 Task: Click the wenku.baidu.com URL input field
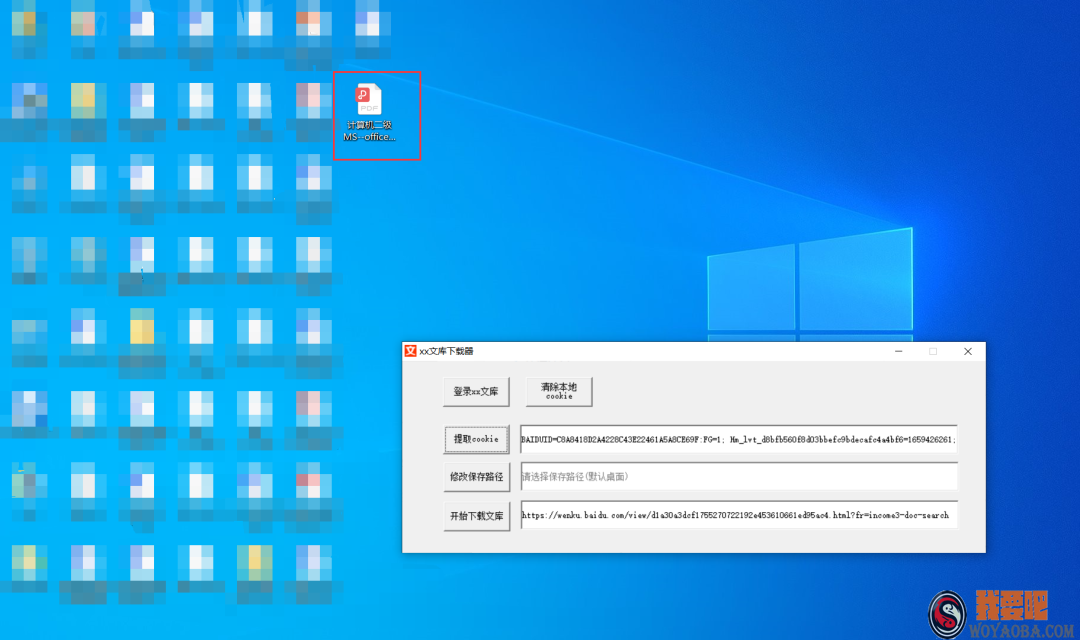click(738, 516)
